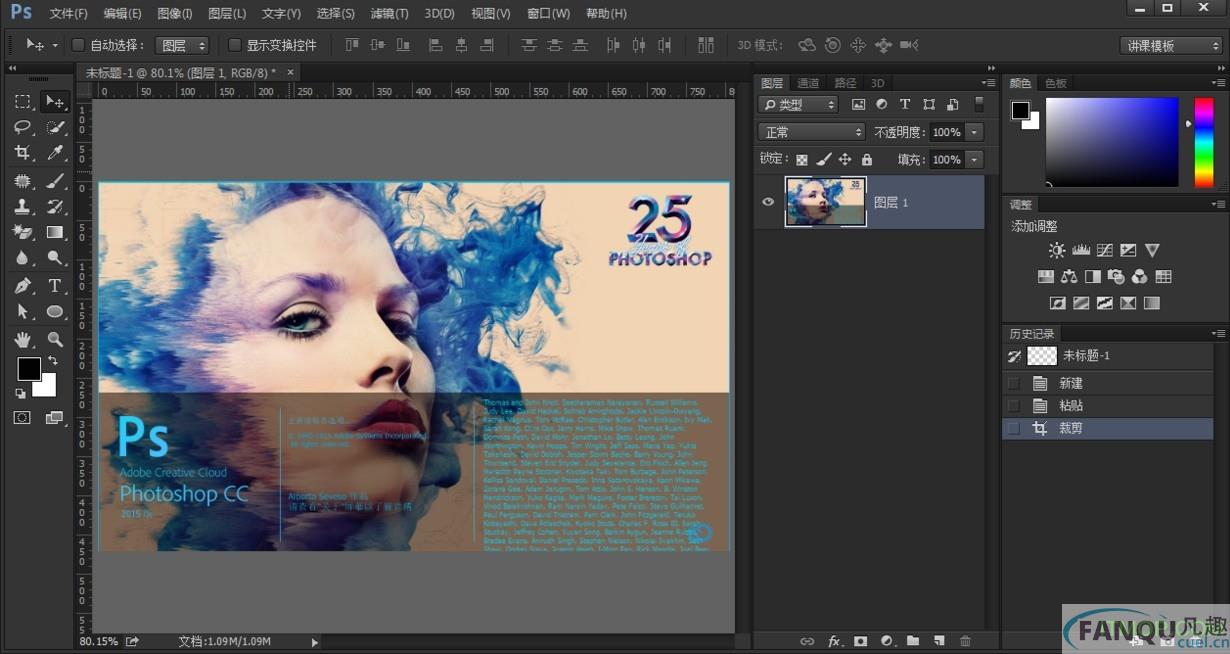Open the 历史记录 panel flyout menu
Image resolution: width=1230 pixels, height=654 pixels.
(1219, 333)
